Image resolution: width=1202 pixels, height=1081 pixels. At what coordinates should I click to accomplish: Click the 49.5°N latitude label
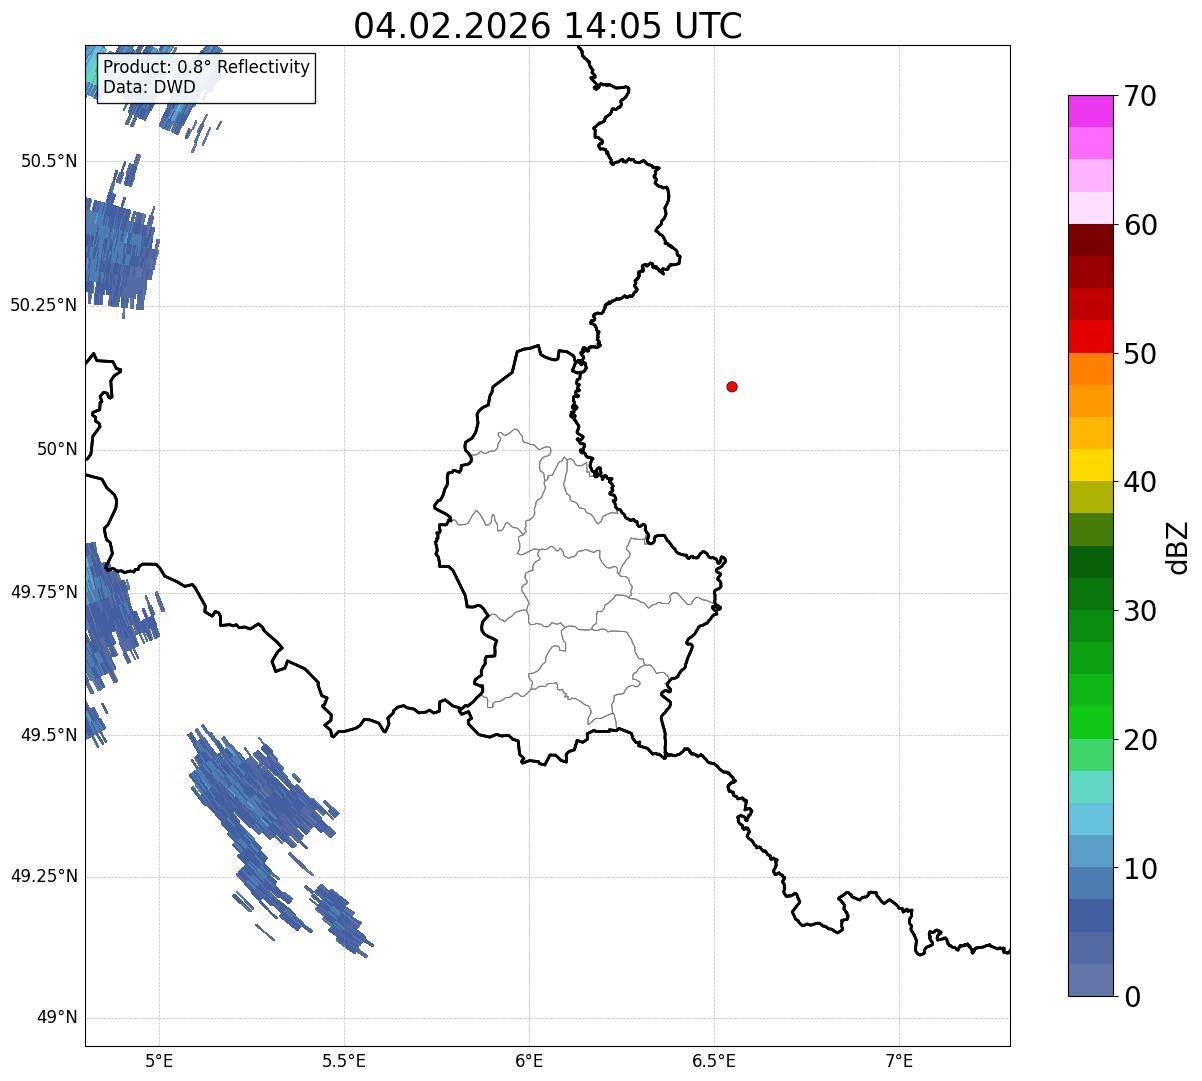49,735
